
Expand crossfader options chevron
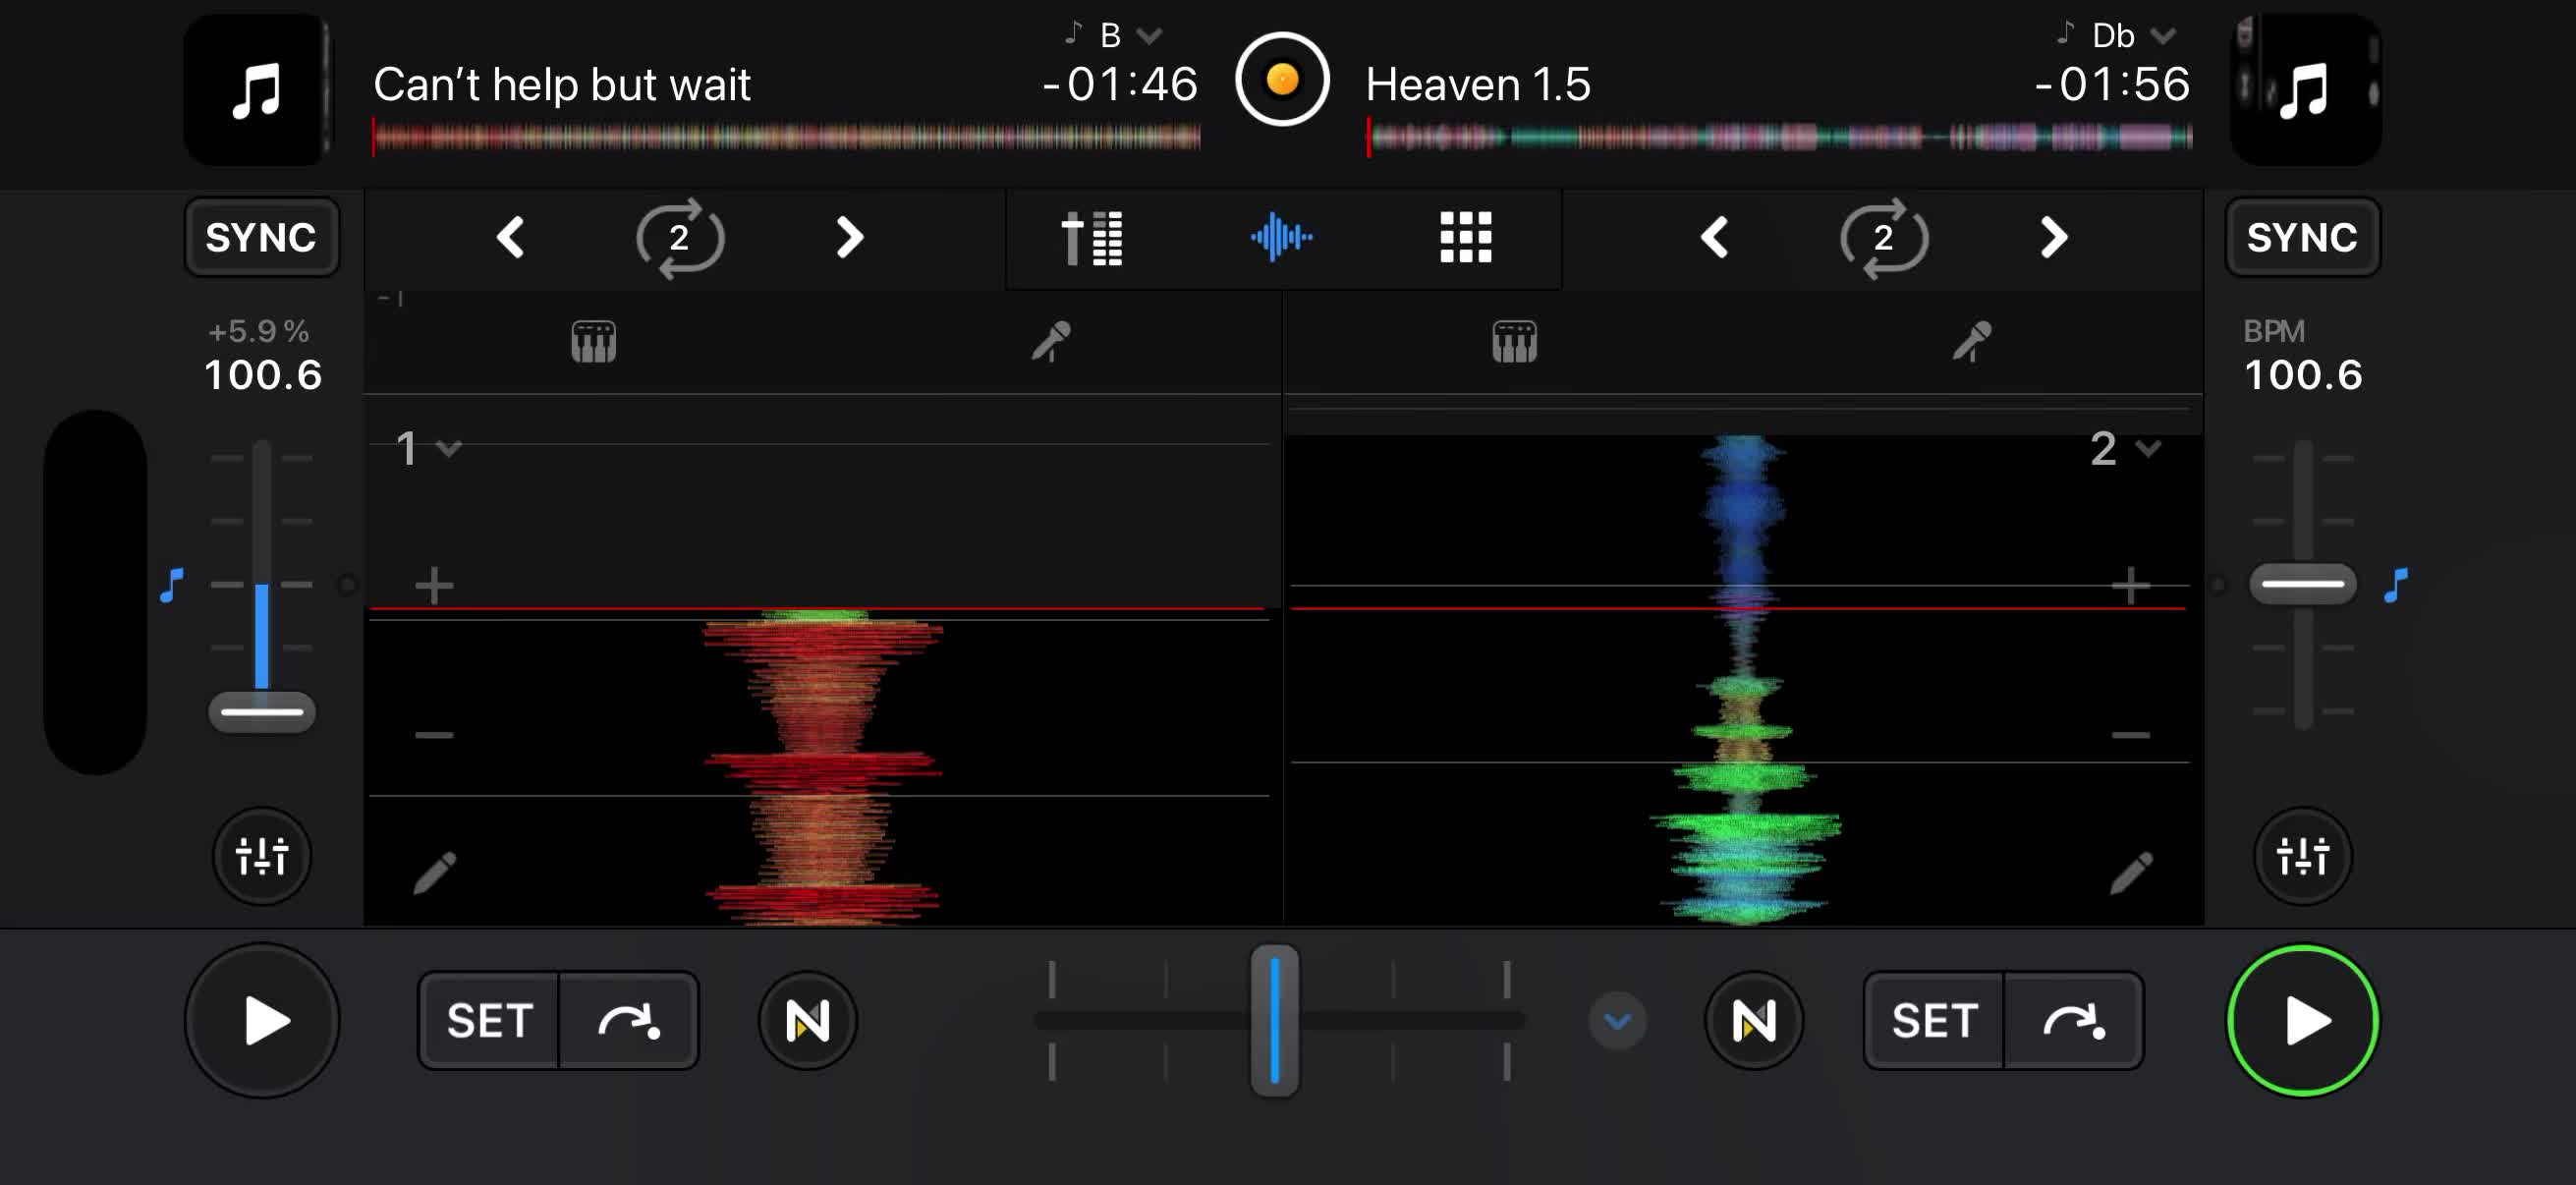(x=1617, y=1021)
